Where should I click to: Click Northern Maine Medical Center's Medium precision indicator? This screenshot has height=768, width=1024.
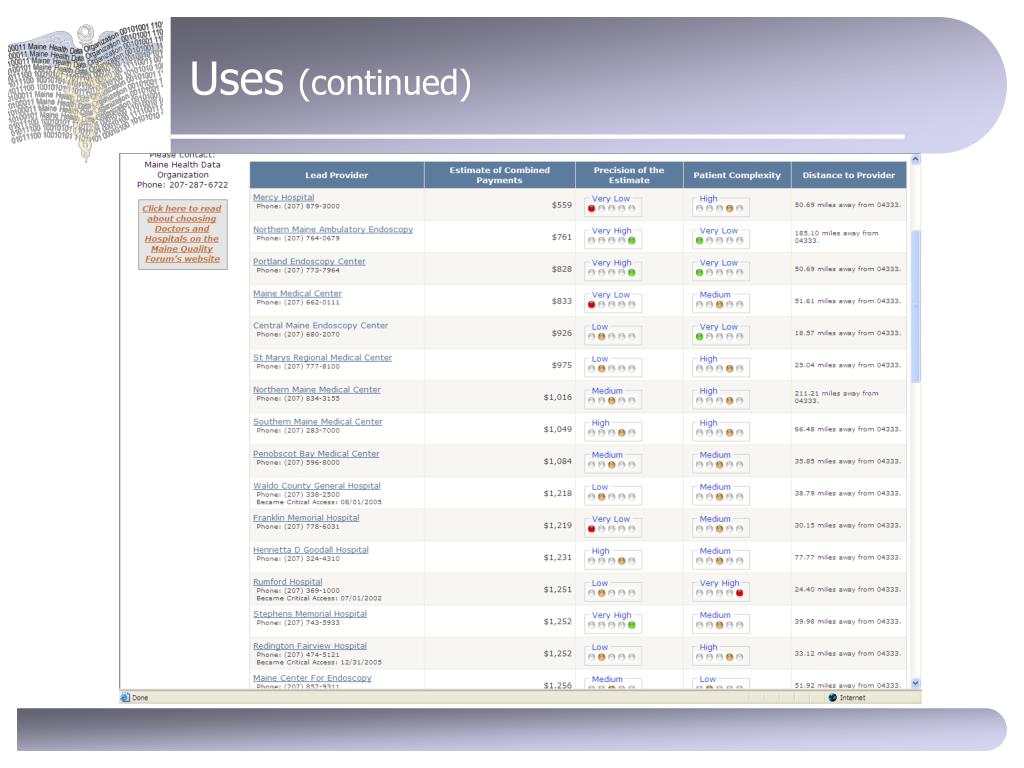point(612,396)
